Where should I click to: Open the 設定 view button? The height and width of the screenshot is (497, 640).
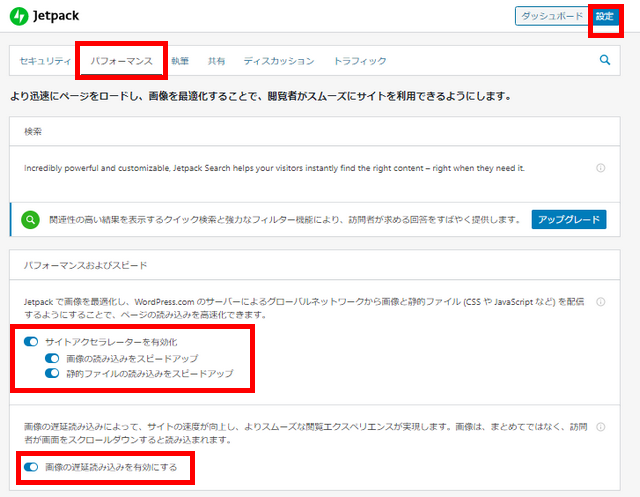(x=604, y=16)
